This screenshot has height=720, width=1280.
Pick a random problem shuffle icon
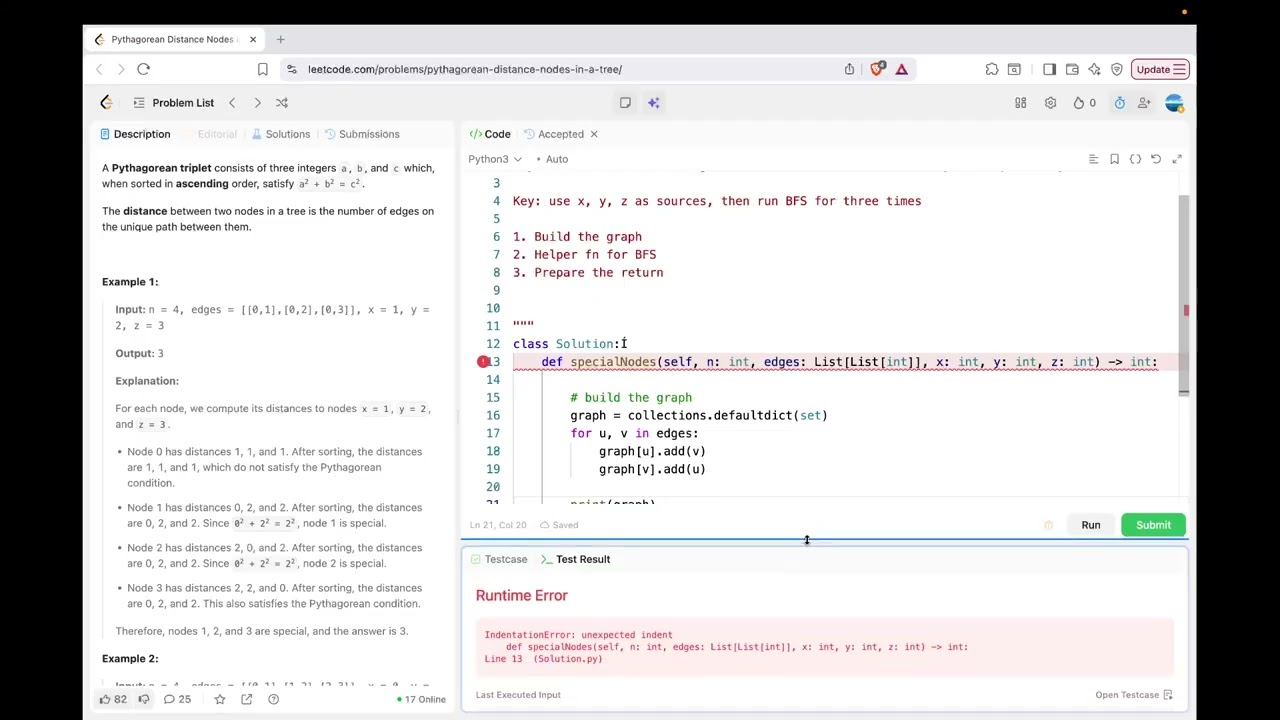(282, 103)
